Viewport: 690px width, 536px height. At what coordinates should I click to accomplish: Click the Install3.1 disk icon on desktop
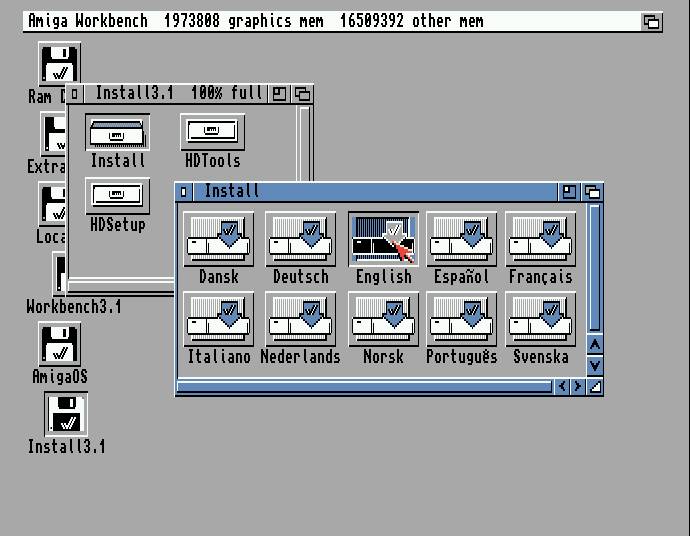pyautogui.click(x=66, y=415)
